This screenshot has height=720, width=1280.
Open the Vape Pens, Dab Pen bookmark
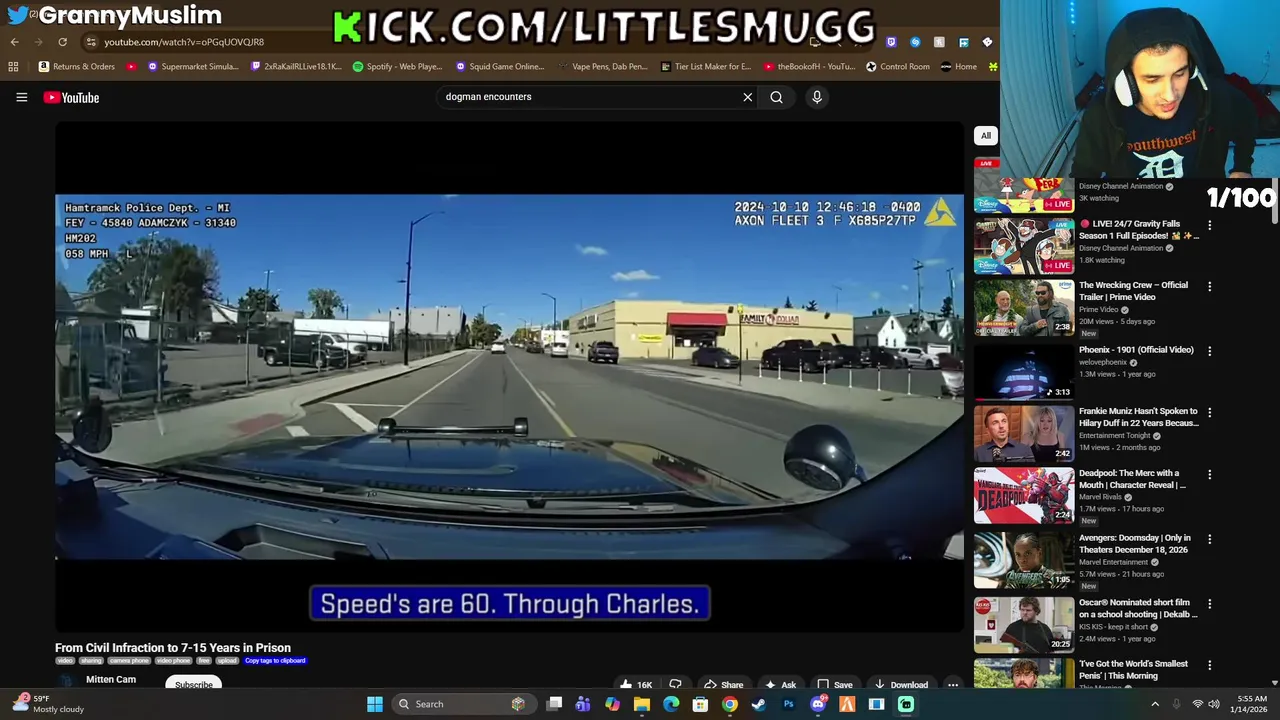click(603, 66)
